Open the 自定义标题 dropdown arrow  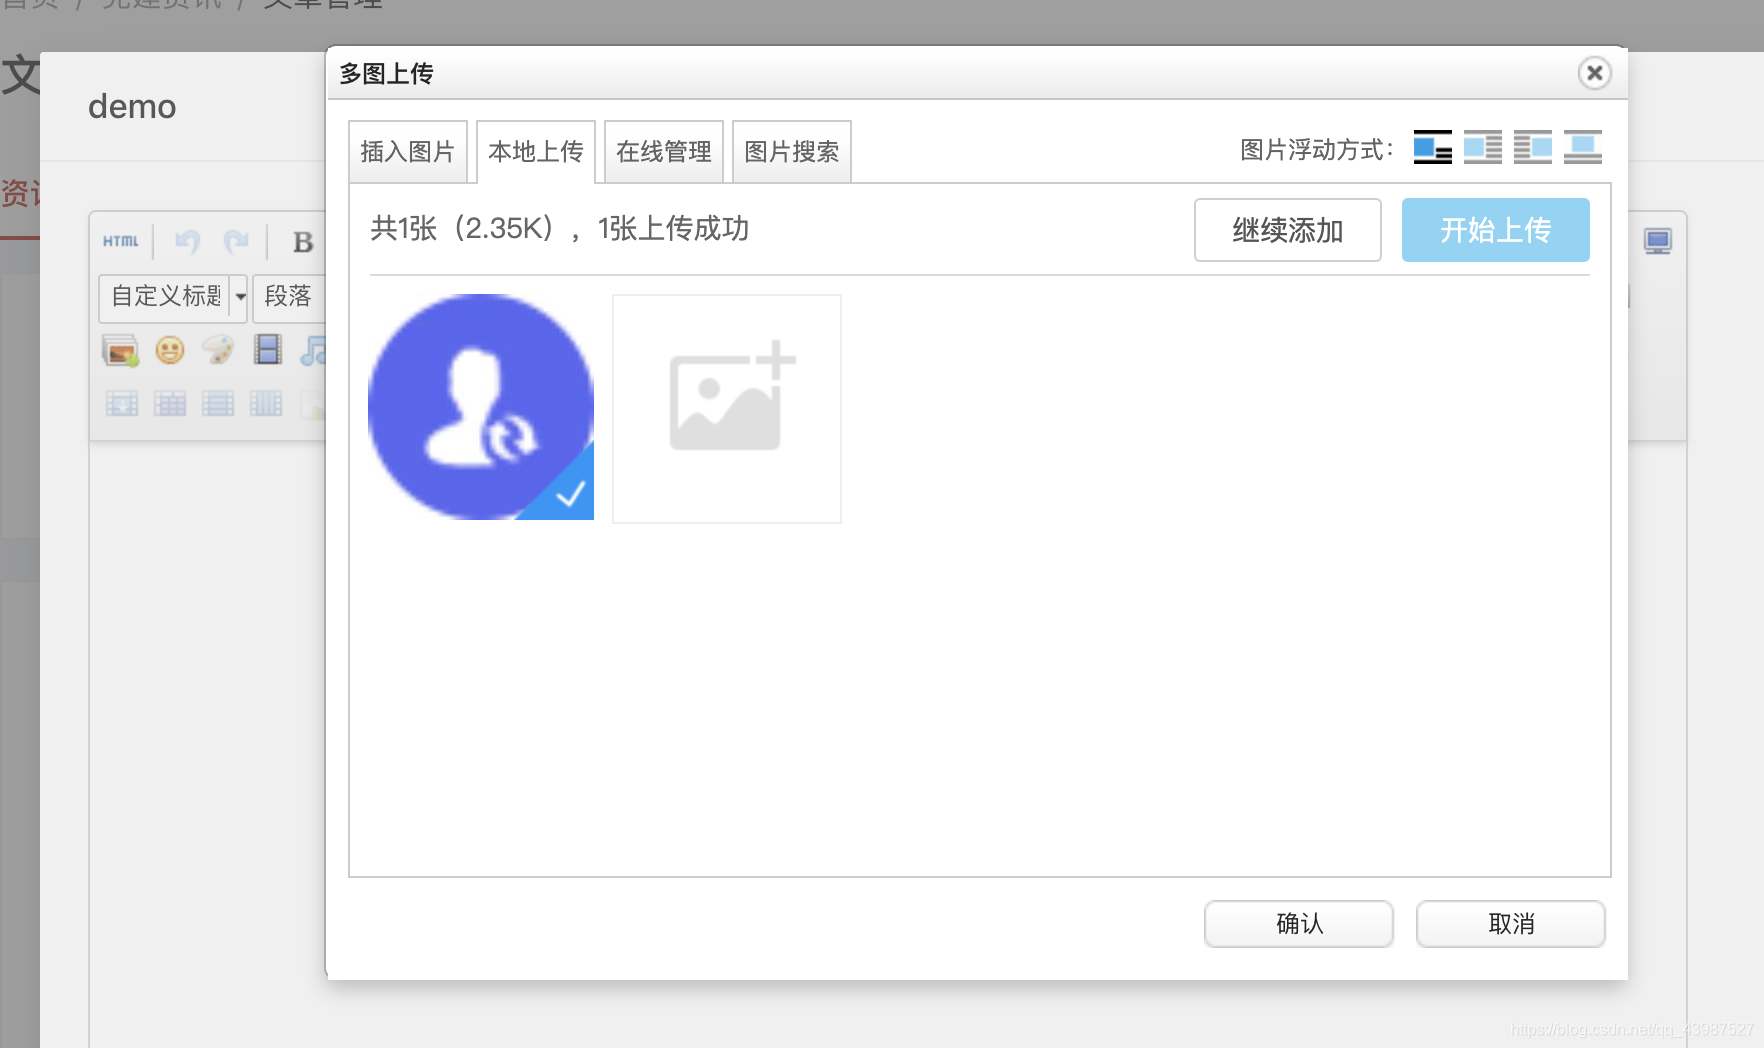tap(240, 297)
